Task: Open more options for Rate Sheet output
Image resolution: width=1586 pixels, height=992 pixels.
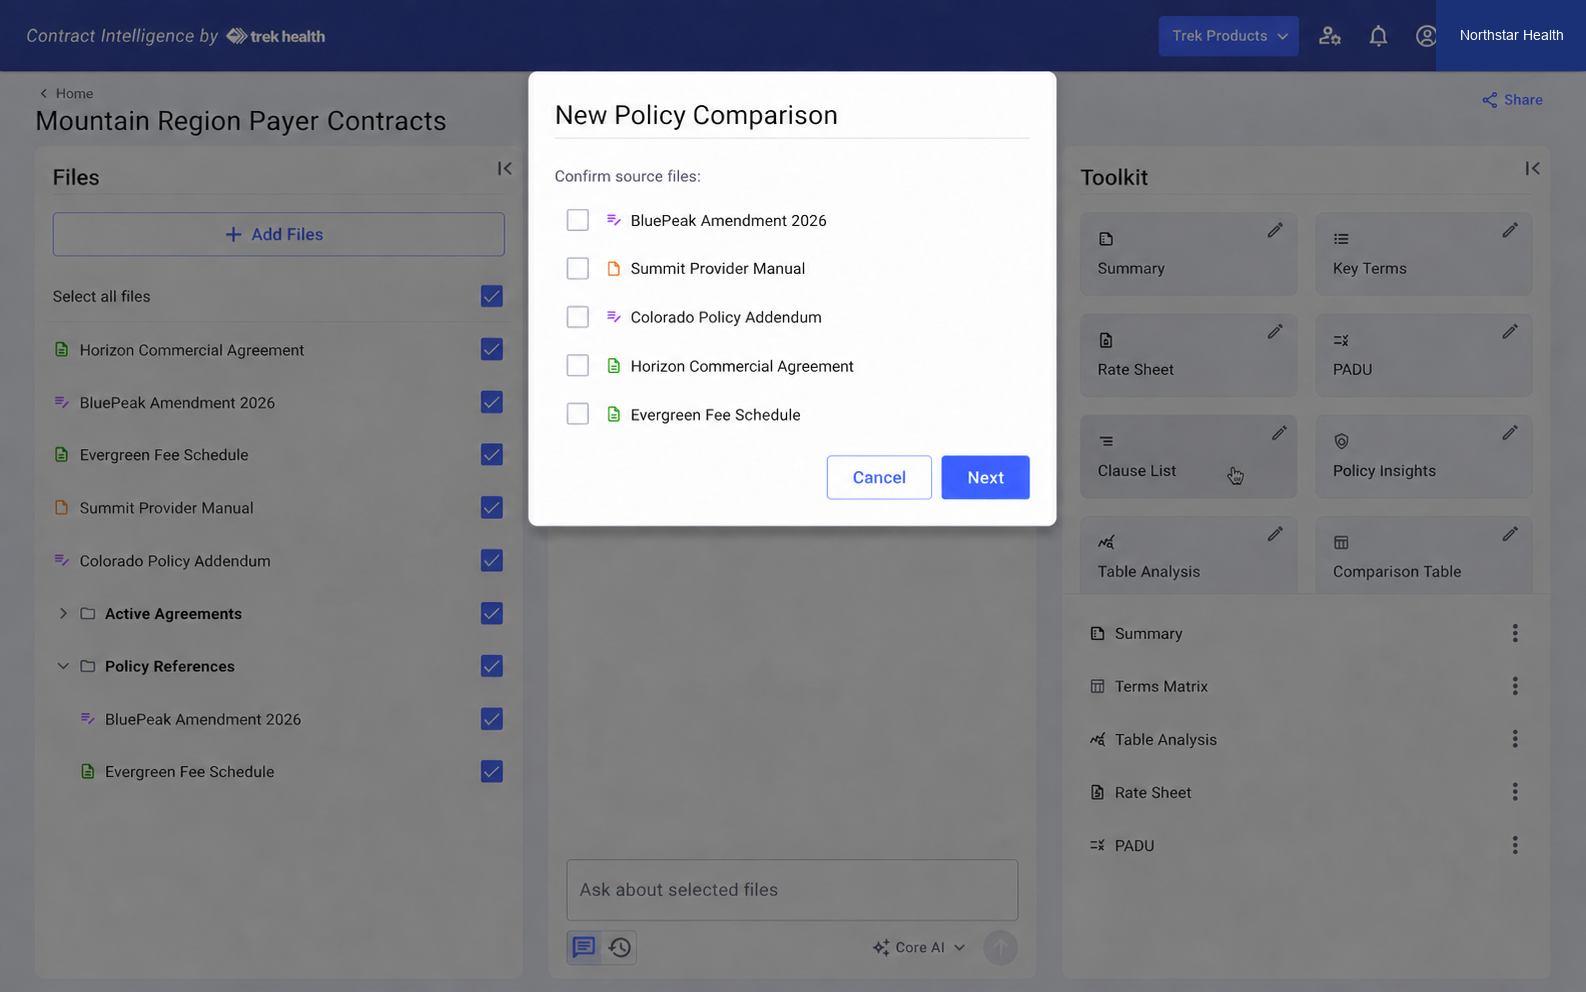Action: (x=1515, y=792)
